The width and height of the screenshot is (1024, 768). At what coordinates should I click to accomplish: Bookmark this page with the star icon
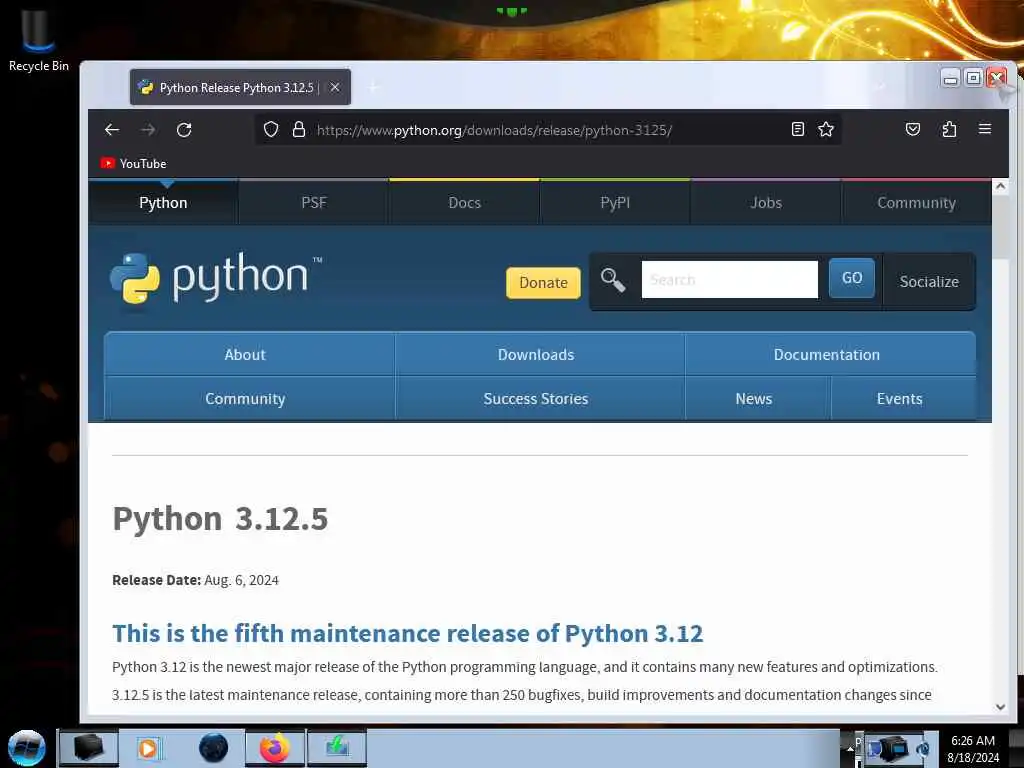coord(826,129)
